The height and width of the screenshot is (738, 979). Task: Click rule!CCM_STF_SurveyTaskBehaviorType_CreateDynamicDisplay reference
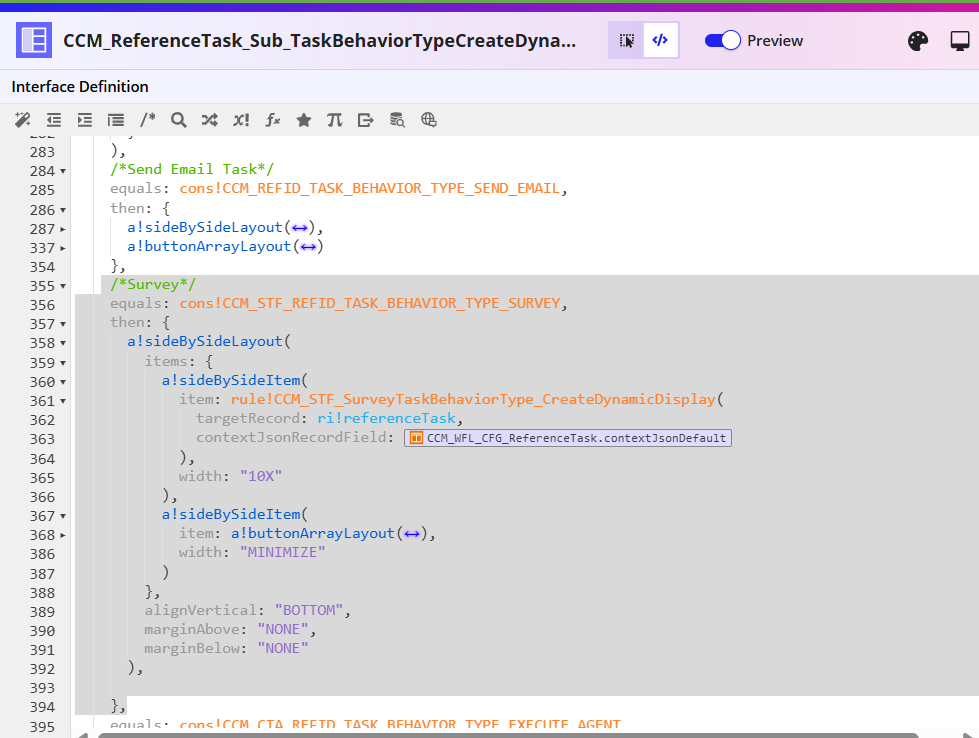click(x=473, y=399)
